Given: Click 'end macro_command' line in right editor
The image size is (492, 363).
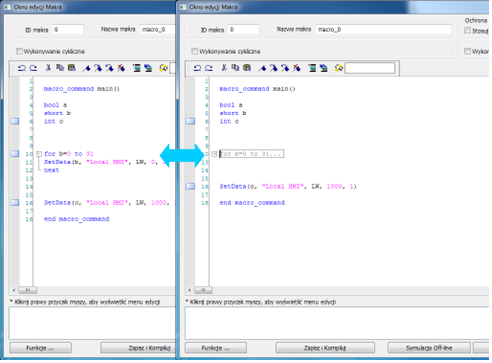Looking at the screenshot, I should click(252, 203).
